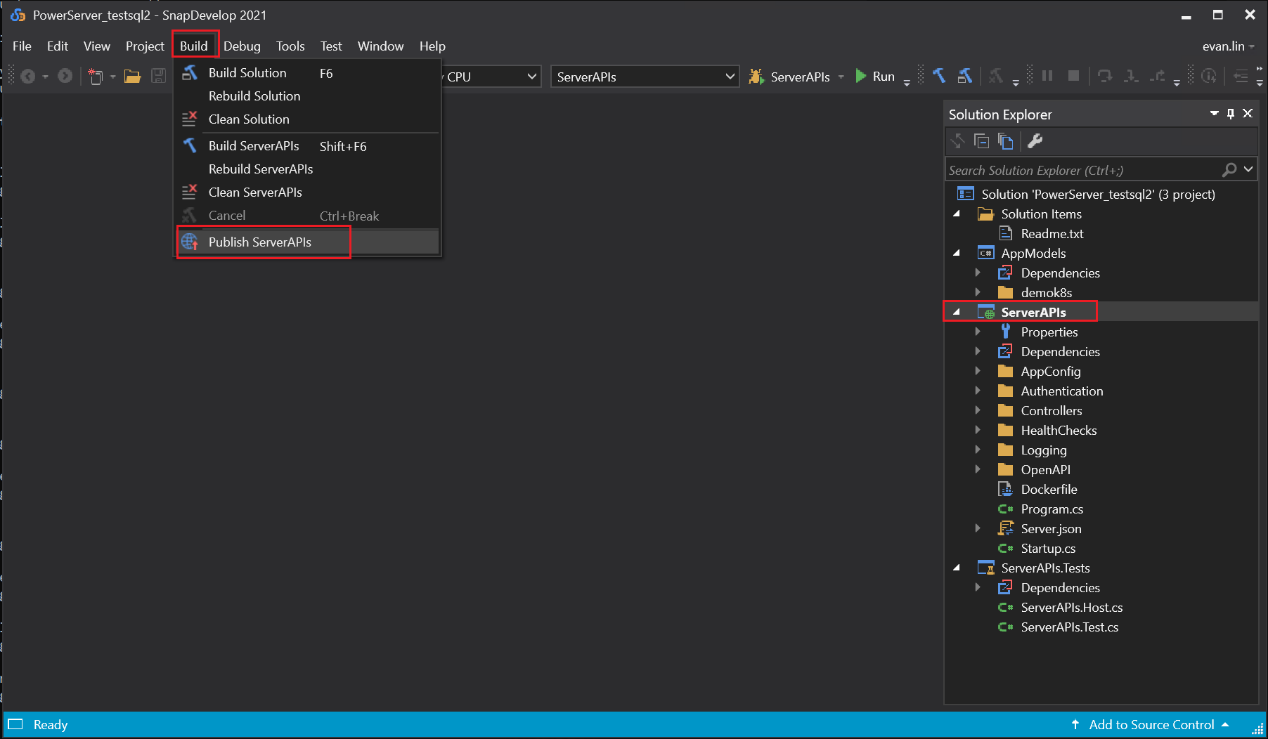Toggle auto-hide pin for Solution Explorer
Image resolution: width=1268 pixels, height=739 pixels.
tap(1231, 114)
